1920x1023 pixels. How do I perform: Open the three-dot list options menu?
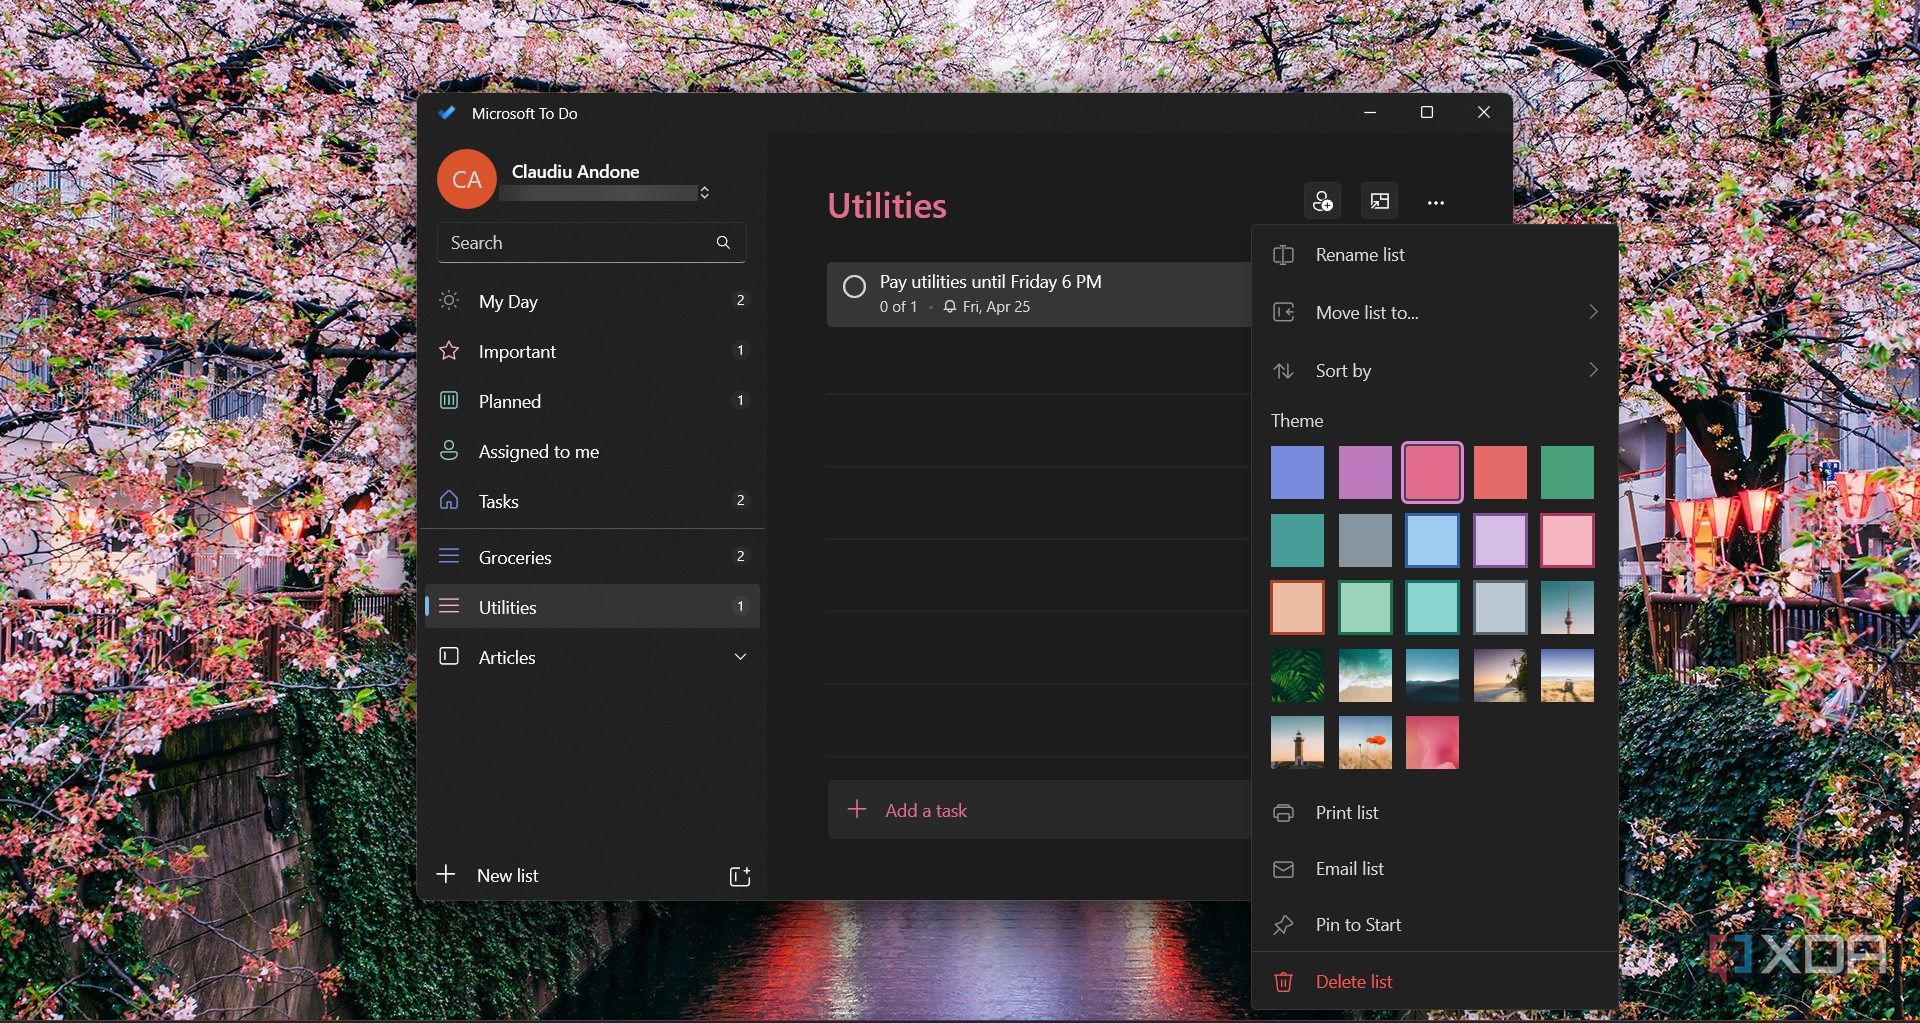(x=1436, y=202)
